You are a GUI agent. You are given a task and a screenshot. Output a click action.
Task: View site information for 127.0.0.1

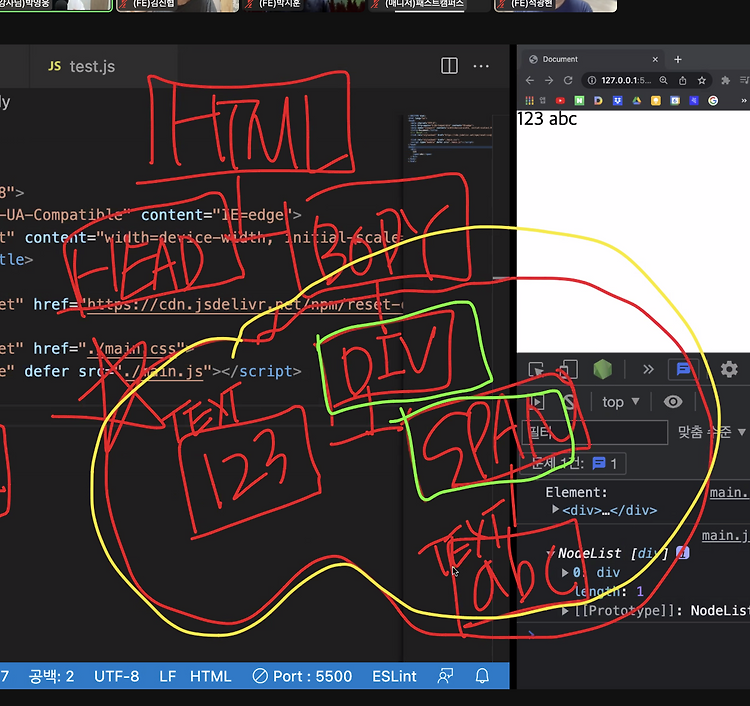point(592,80)
